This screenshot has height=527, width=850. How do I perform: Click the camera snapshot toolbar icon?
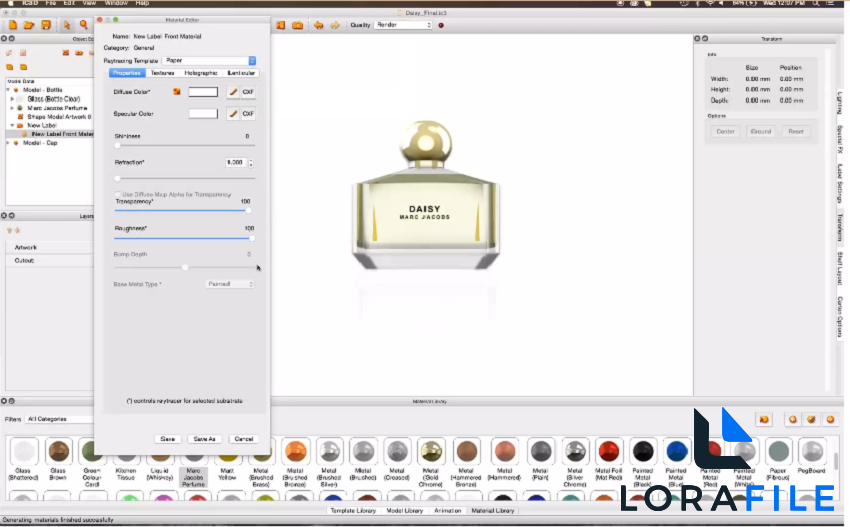(298, 25)
